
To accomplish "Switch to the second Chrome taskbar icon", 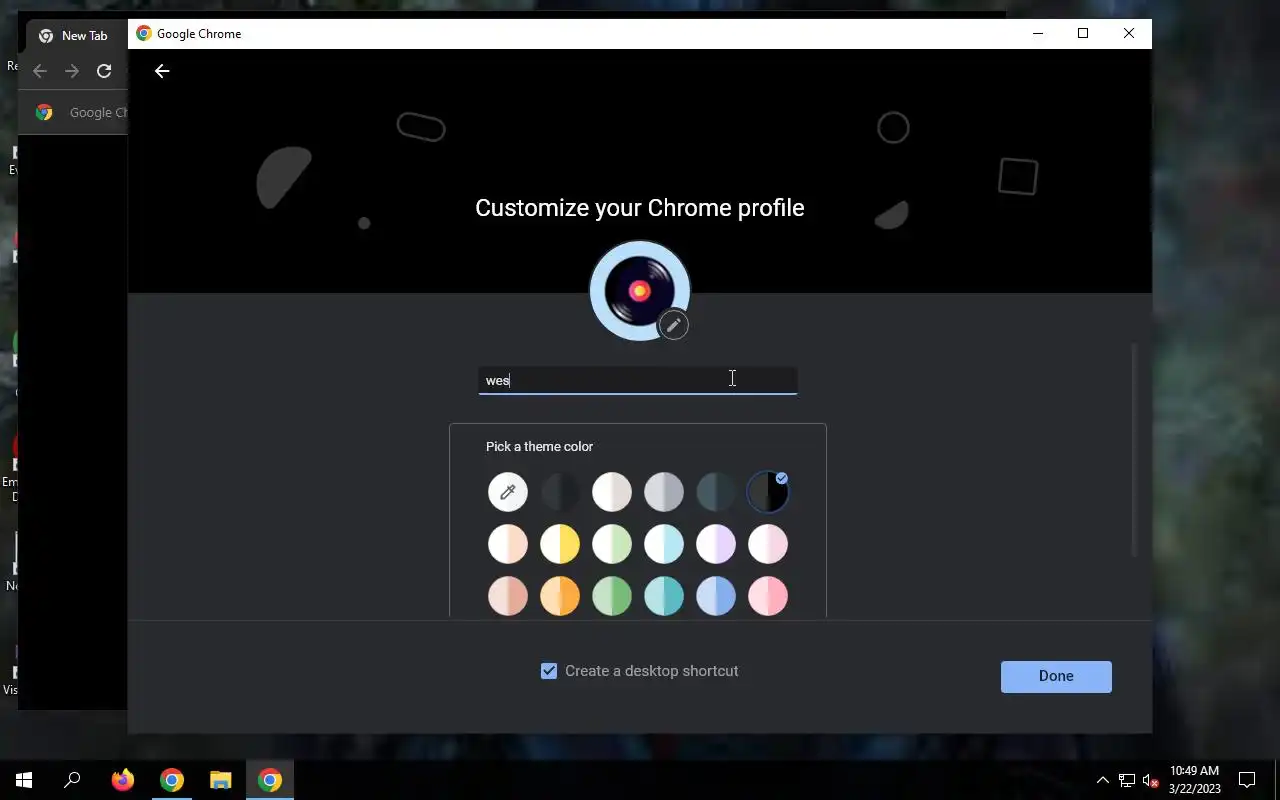I will click(270, 780).
